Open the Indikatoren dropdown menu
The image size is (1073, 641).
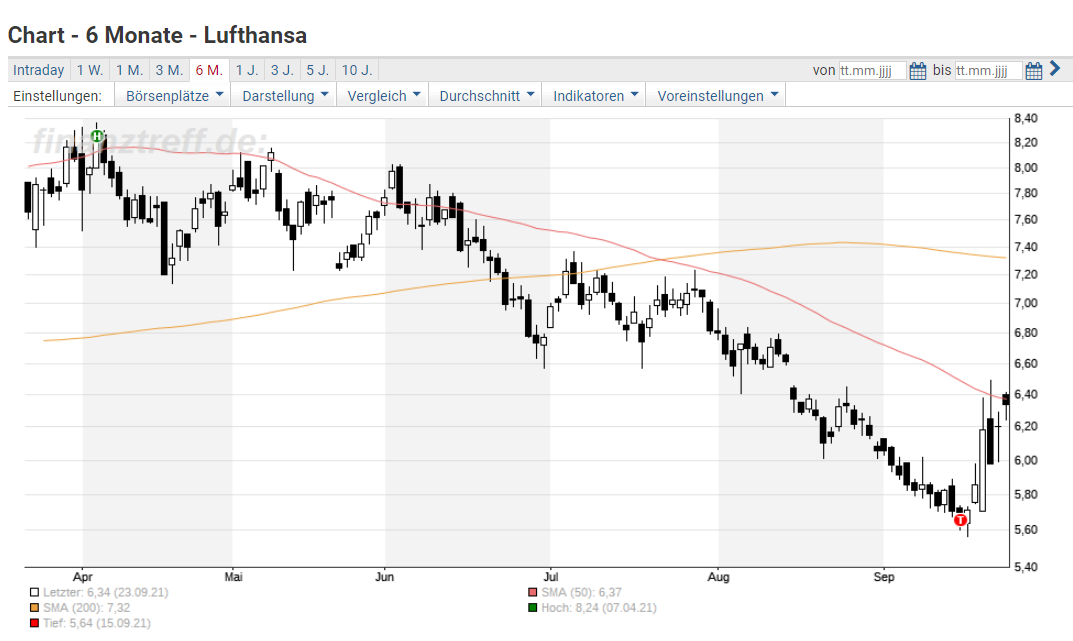595,96
